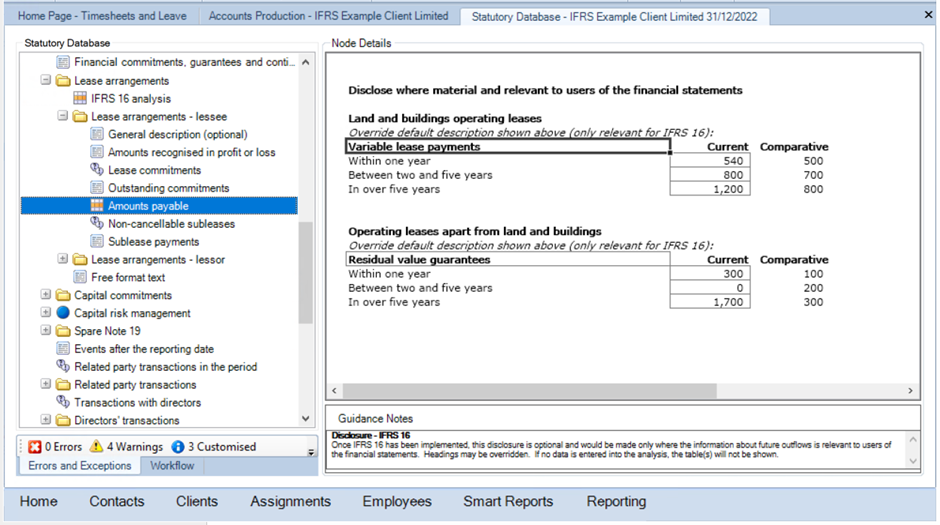The width and height of the screenshot is (940, 525).
Task: Expand the Capital risk management node
Action: click(46, 312)
